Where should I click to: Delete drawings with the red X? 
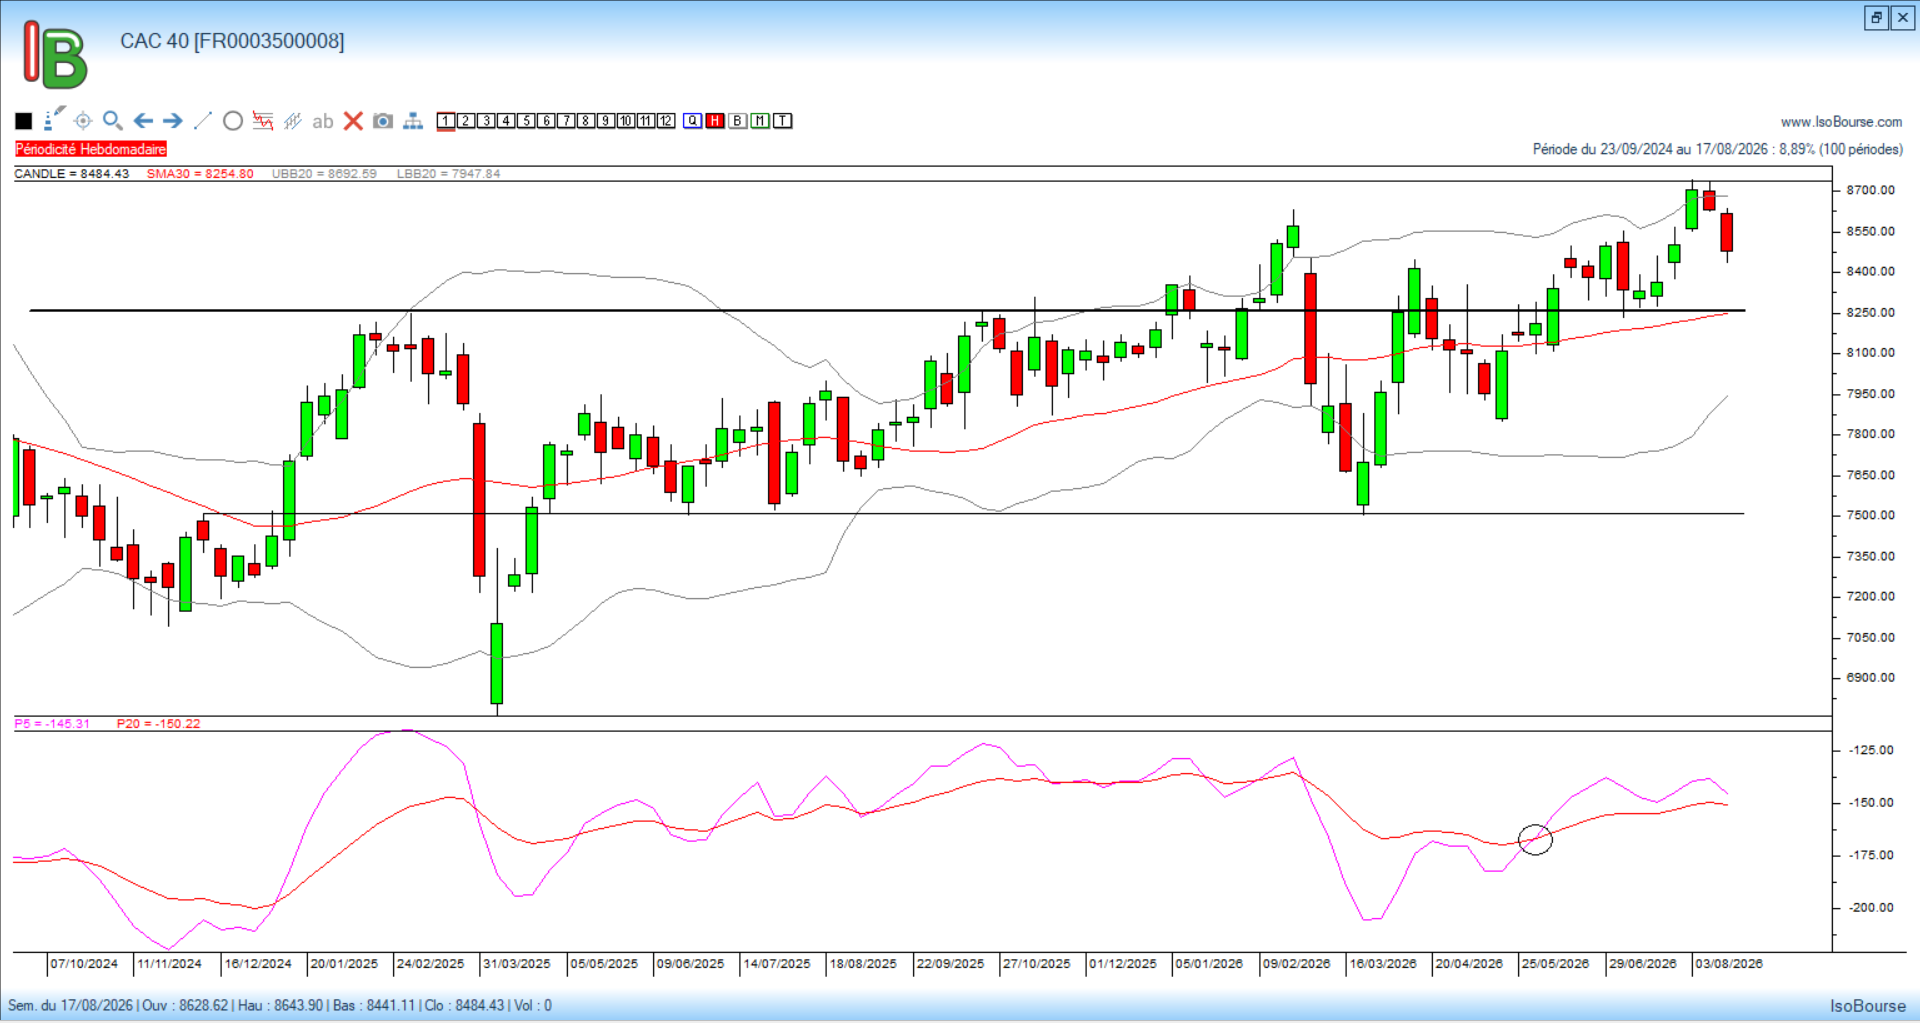353,121
